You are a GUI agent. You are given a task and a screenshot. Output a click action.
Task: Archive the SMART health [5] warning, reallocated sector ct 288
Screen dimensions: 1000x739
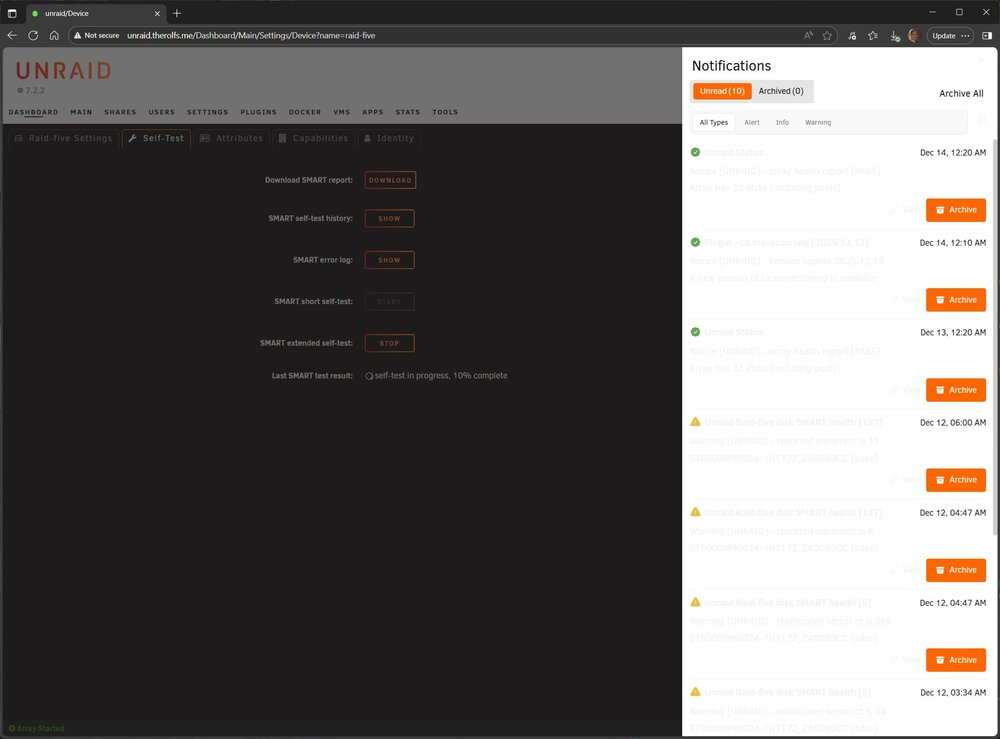pos(956,660)
